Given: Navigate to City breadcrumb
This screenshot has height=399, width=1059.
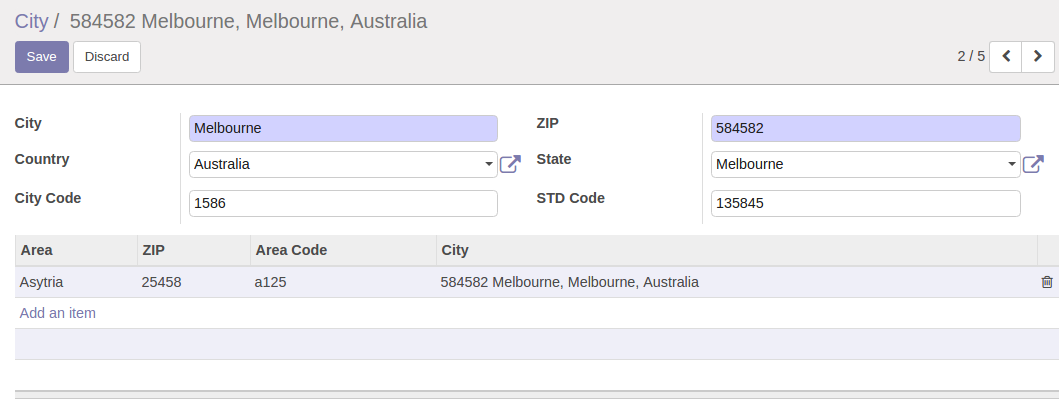Looking at the screenshot, I should tap(32, 22).
